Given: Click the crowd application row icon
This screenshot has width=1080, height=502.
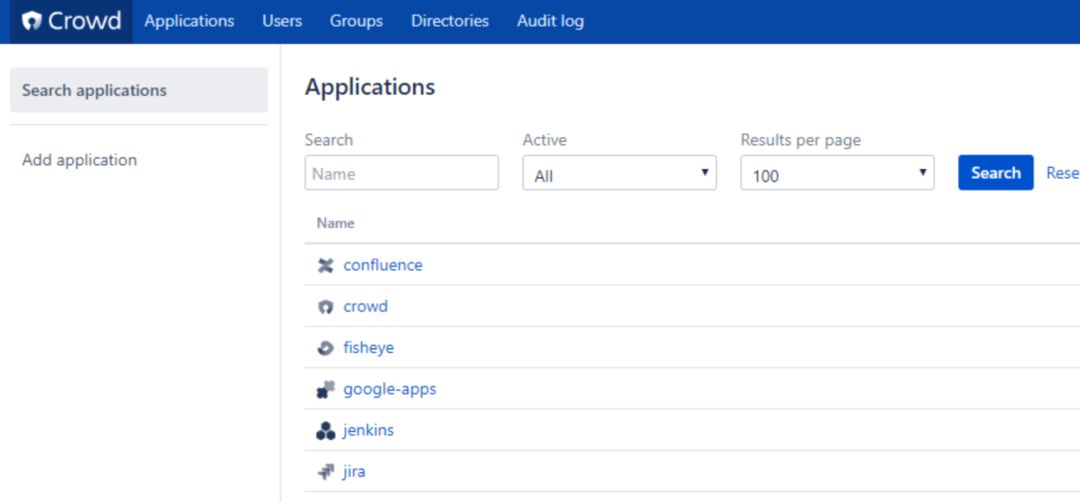Looking at the screenshot, I should tap(325, 307).
